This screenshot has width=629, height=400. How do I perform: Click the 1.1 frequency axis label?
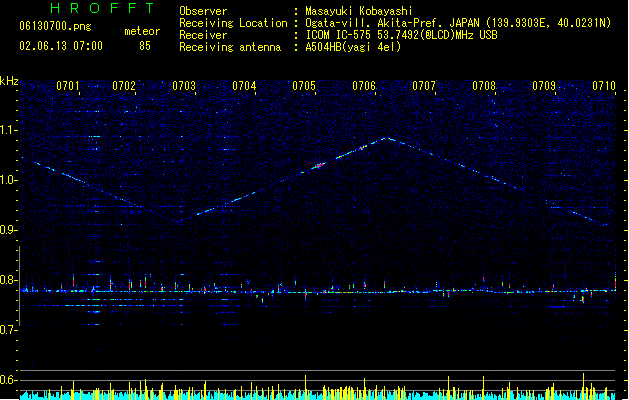click(x=9, y=130)
